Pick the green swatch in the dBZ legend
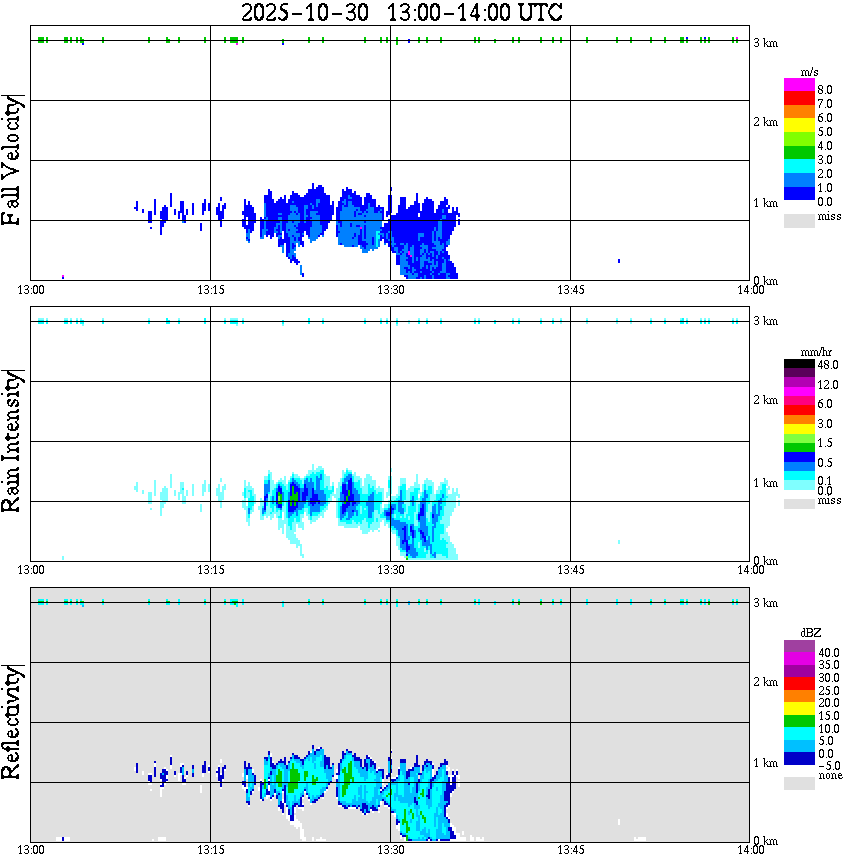Viewport: 850px width, 868px height. click(799, 721)
